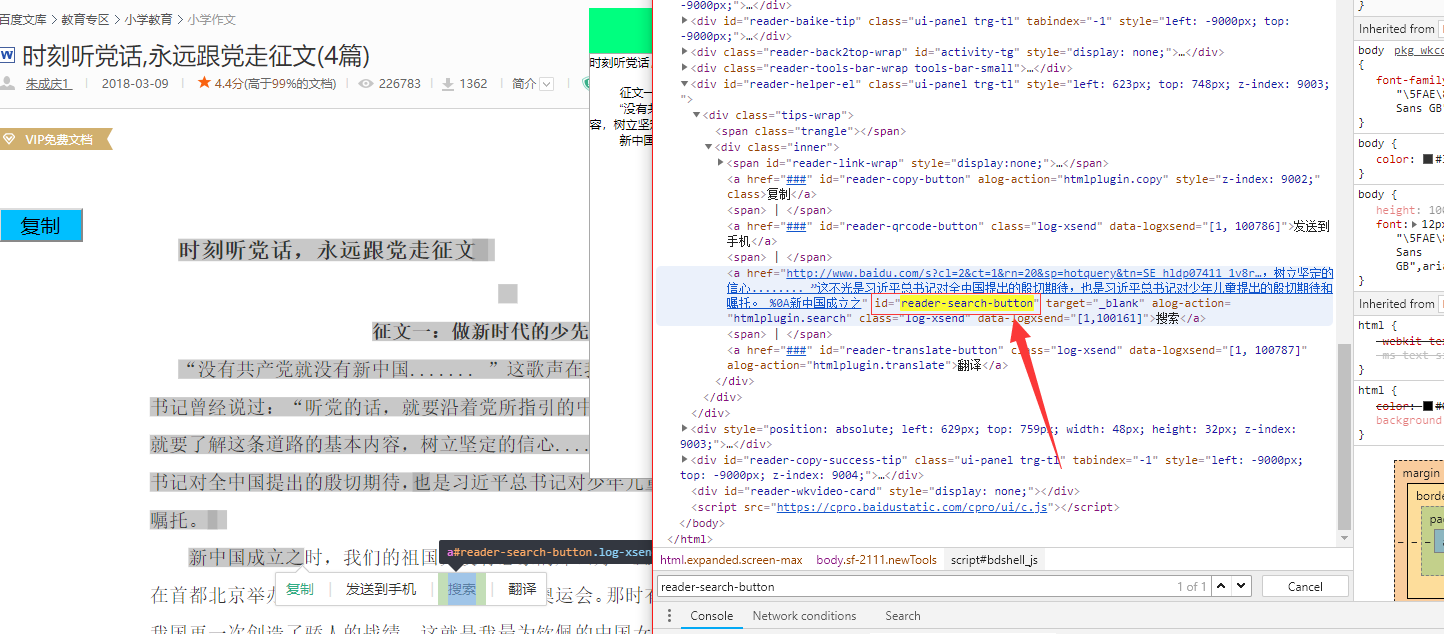Click the author avatar icon

7,83
